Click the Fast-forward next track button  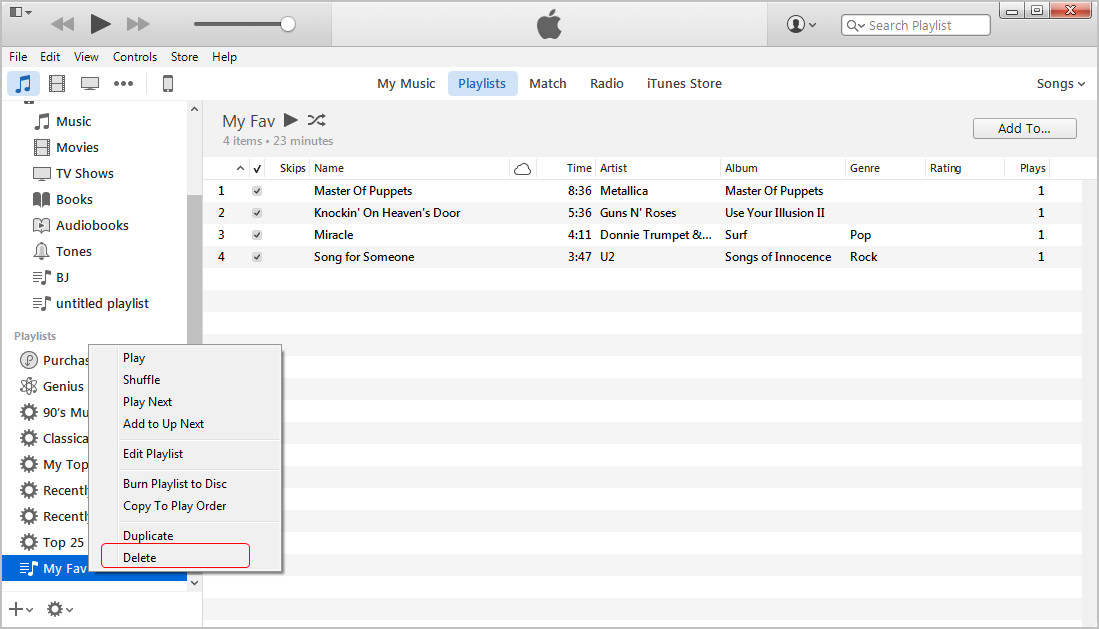pos(138,25)
